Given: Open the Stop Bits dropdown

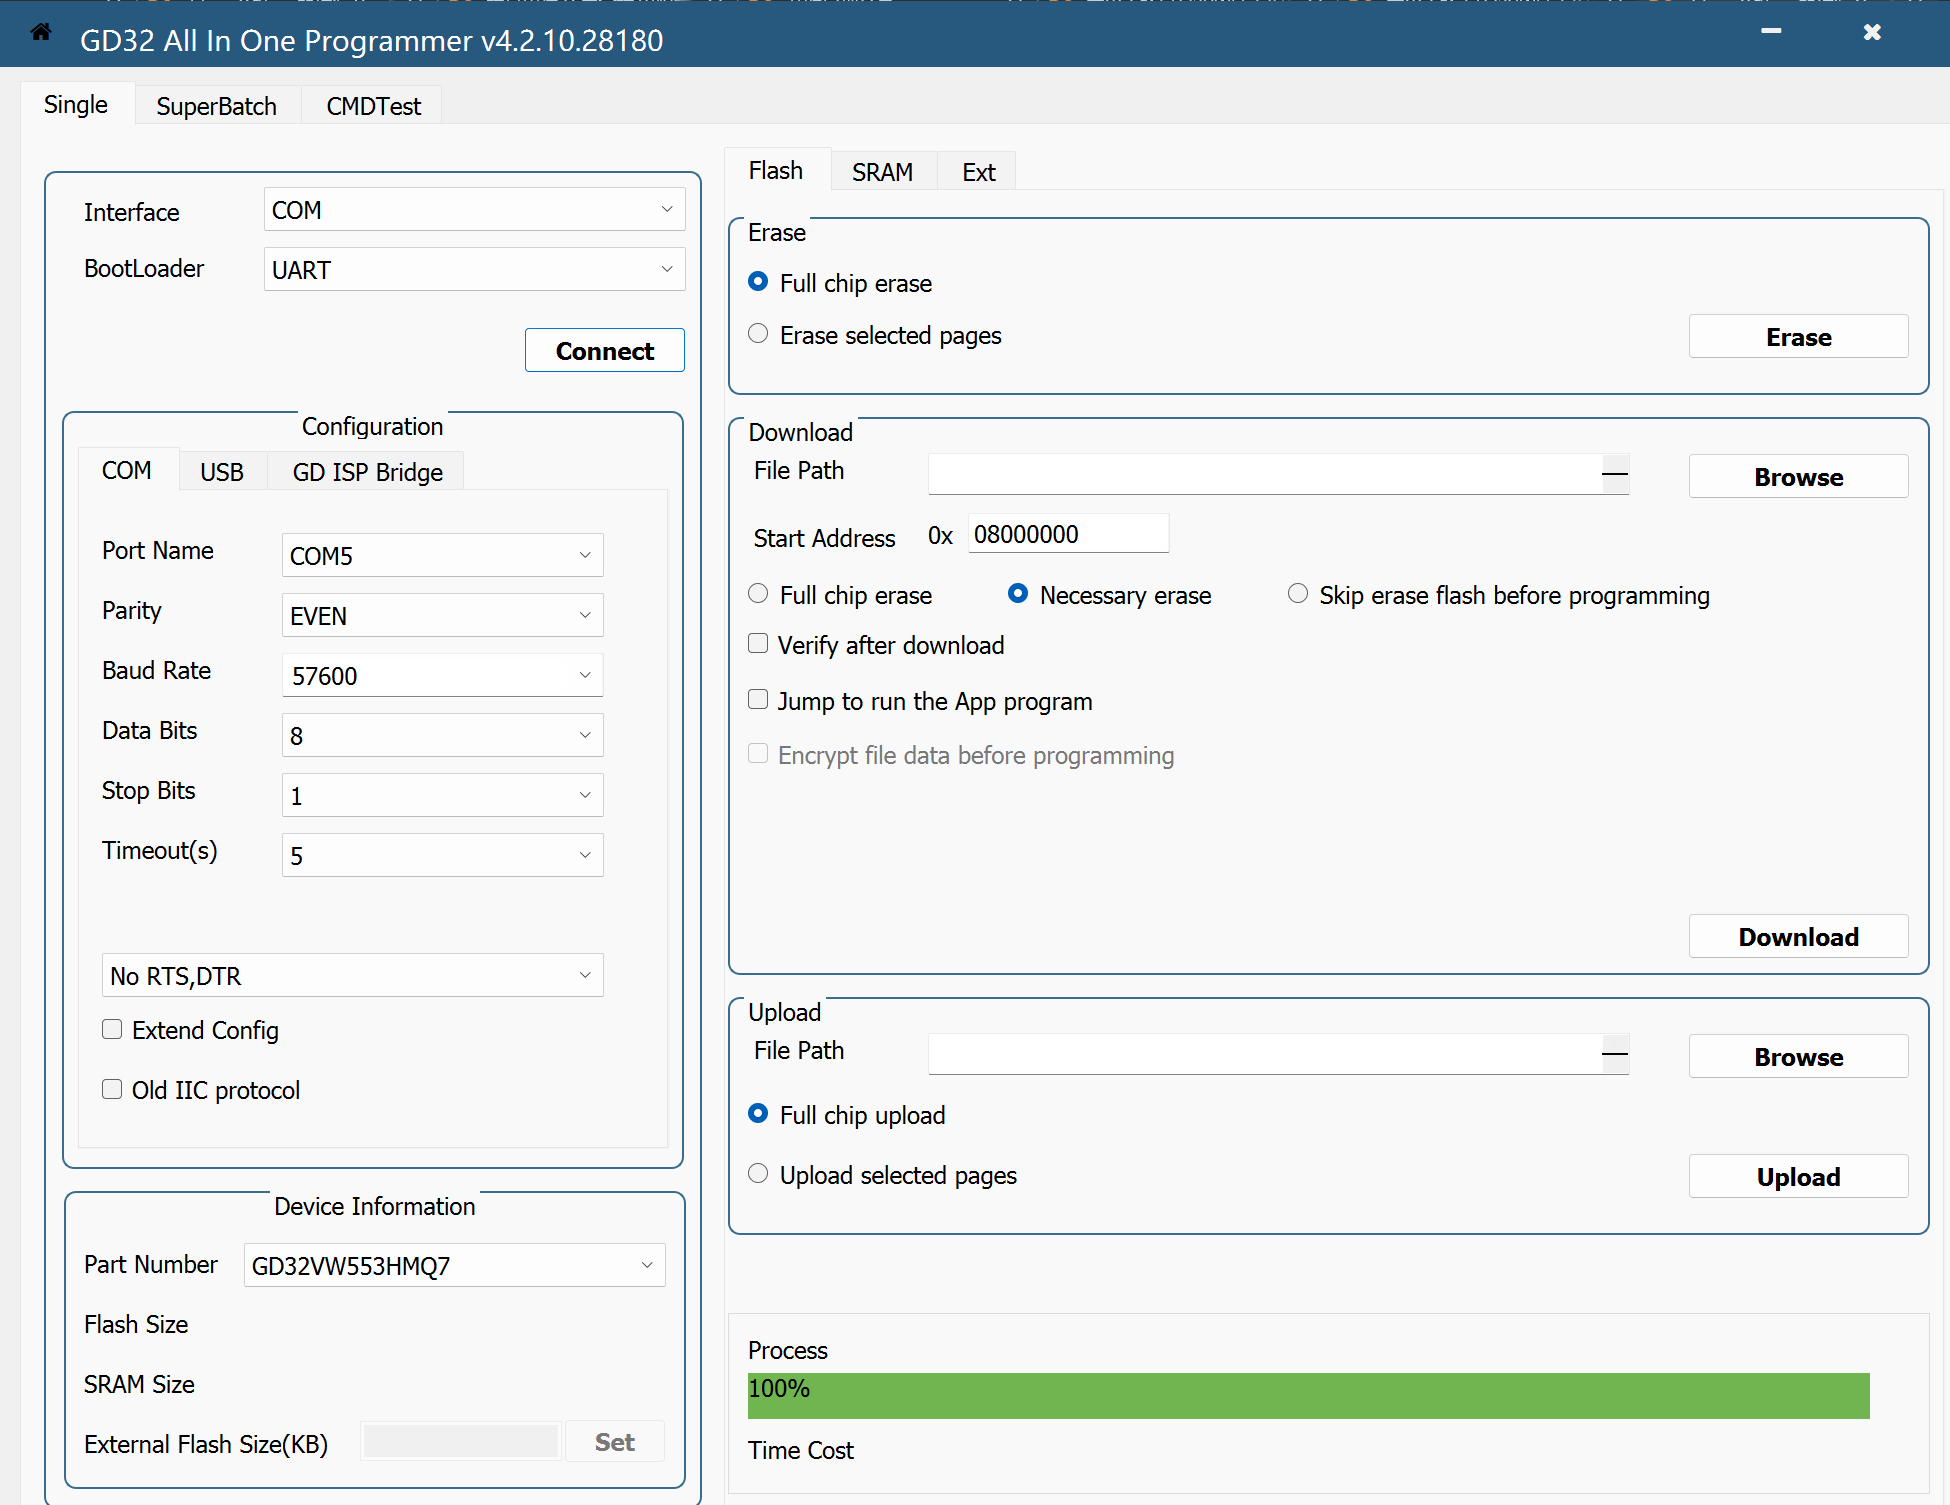Looking at the screenshot, I should pos(443,795).
